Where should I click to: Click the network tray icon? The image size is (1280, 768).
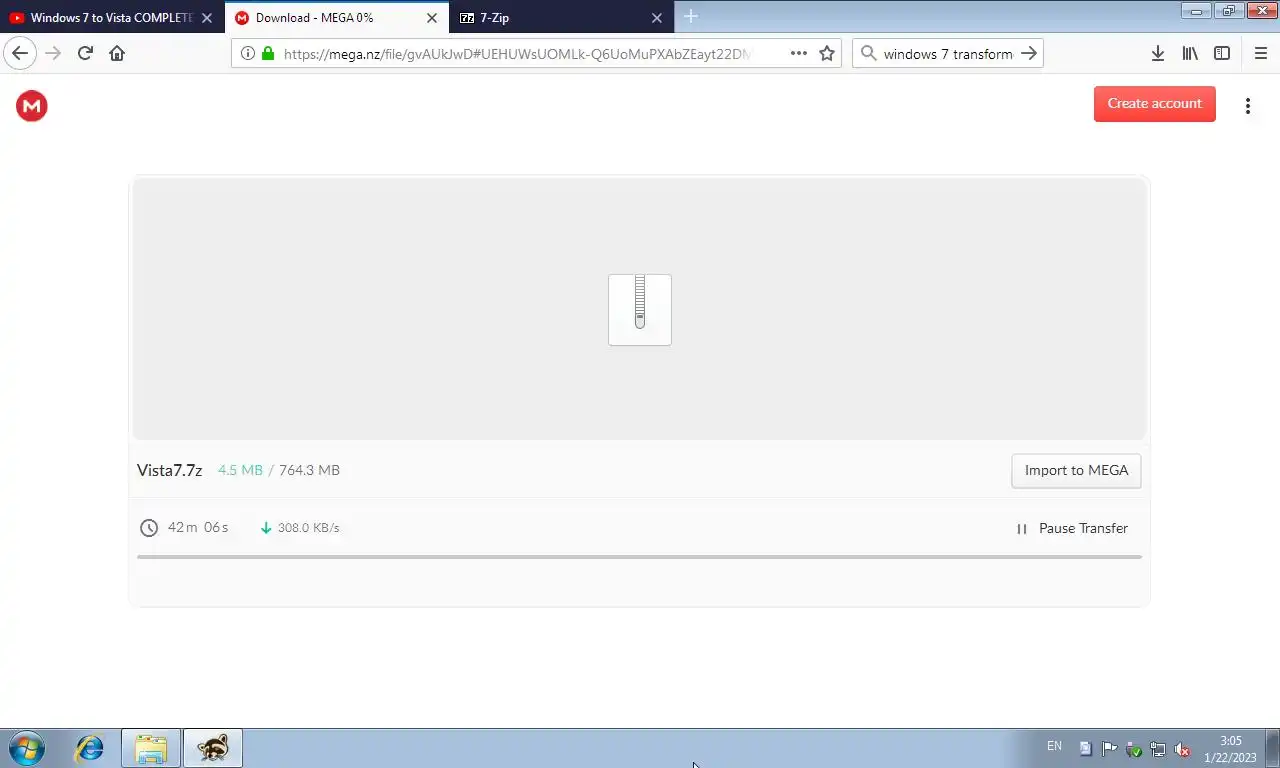1158,748
